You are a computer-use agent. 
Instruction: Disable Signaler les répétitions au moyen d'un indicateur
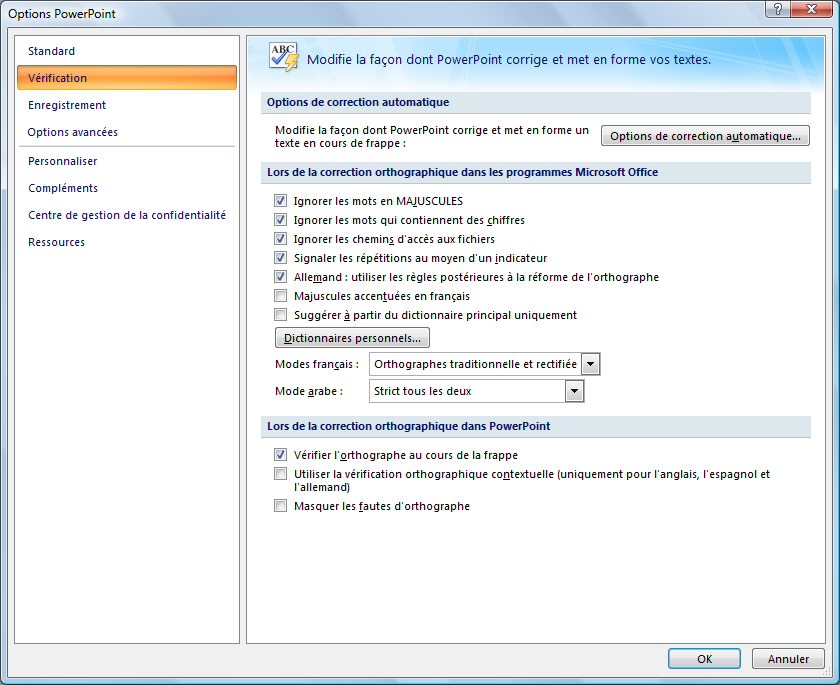(280, 258)
